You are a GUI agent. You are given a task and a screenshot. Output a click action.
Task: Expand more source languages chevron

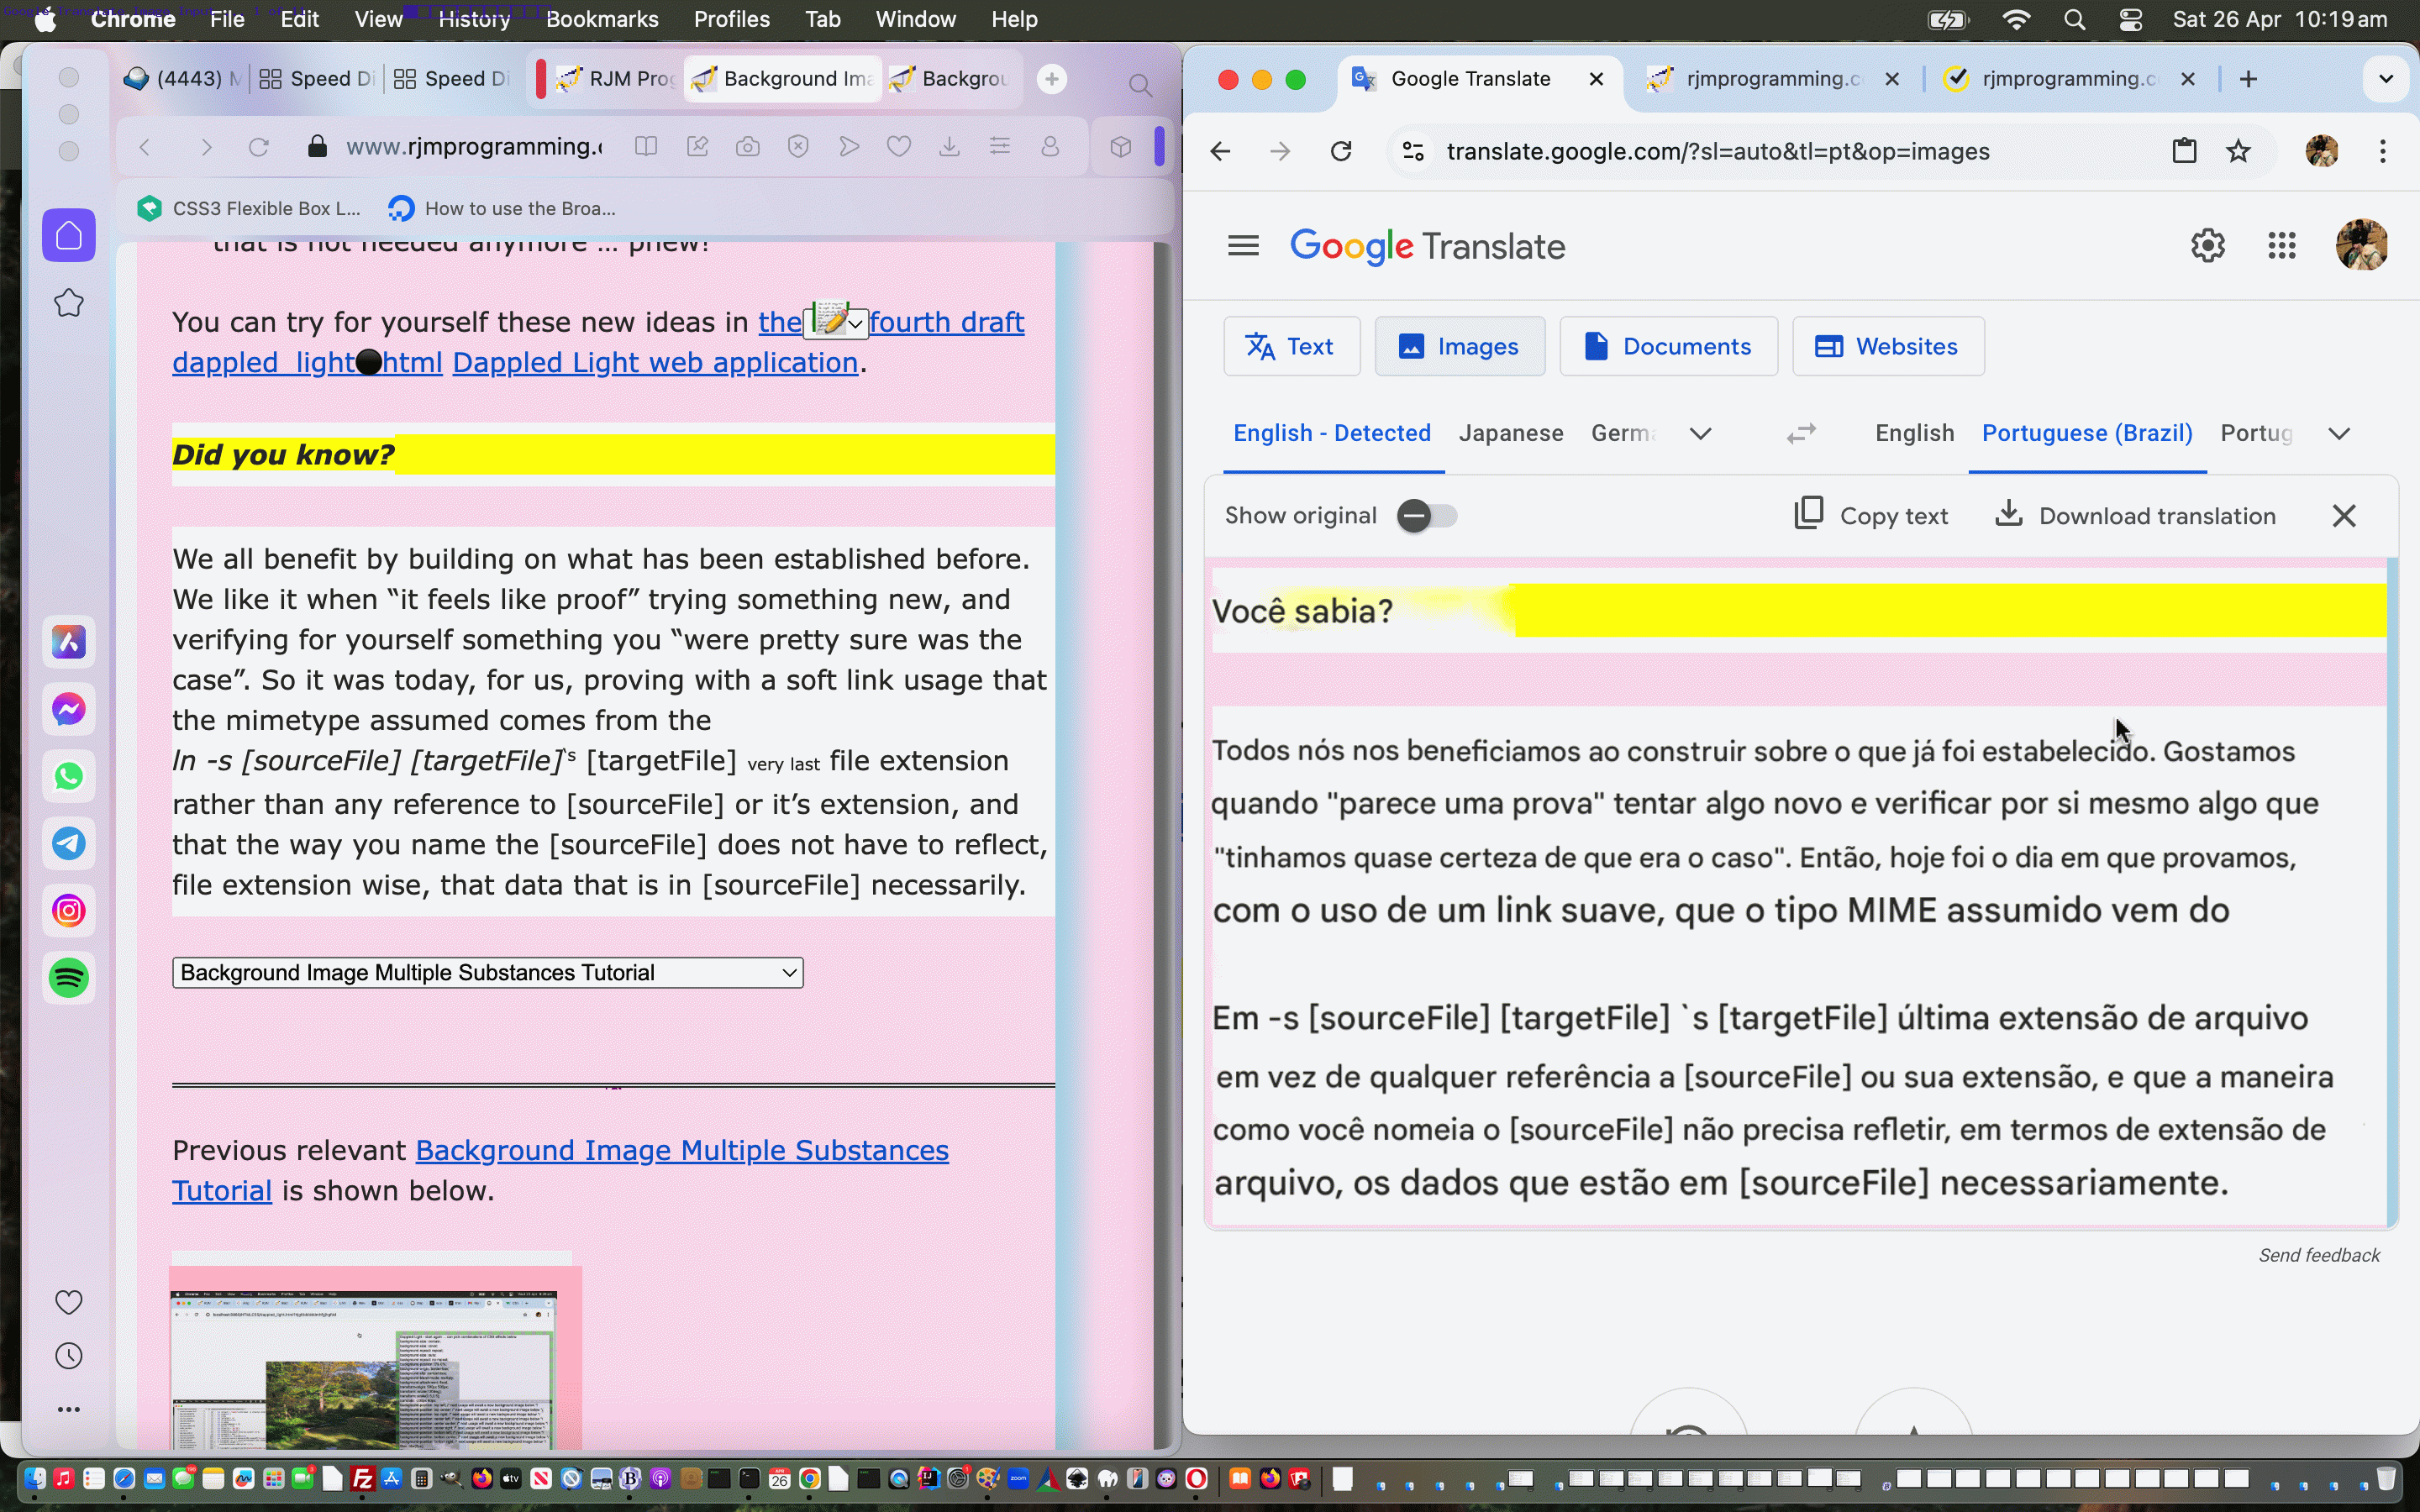point(1700,433)
